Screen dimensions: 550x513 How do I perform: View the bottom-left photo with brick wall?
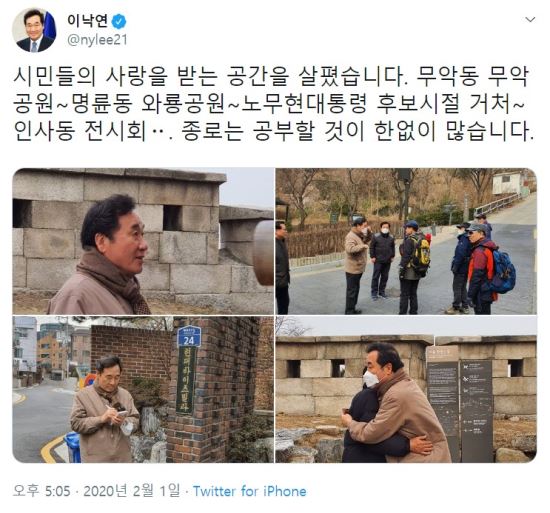click(143, 390)
